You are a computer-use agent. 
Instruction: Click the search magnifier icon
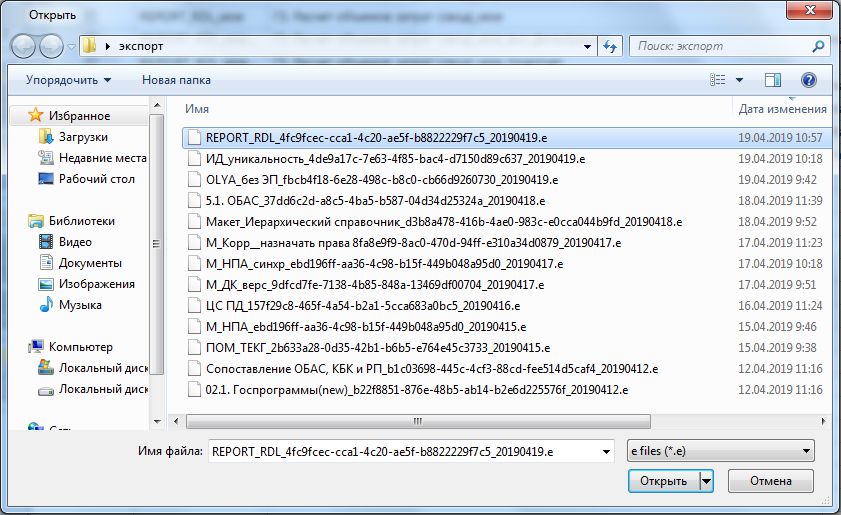click(818, 46)
